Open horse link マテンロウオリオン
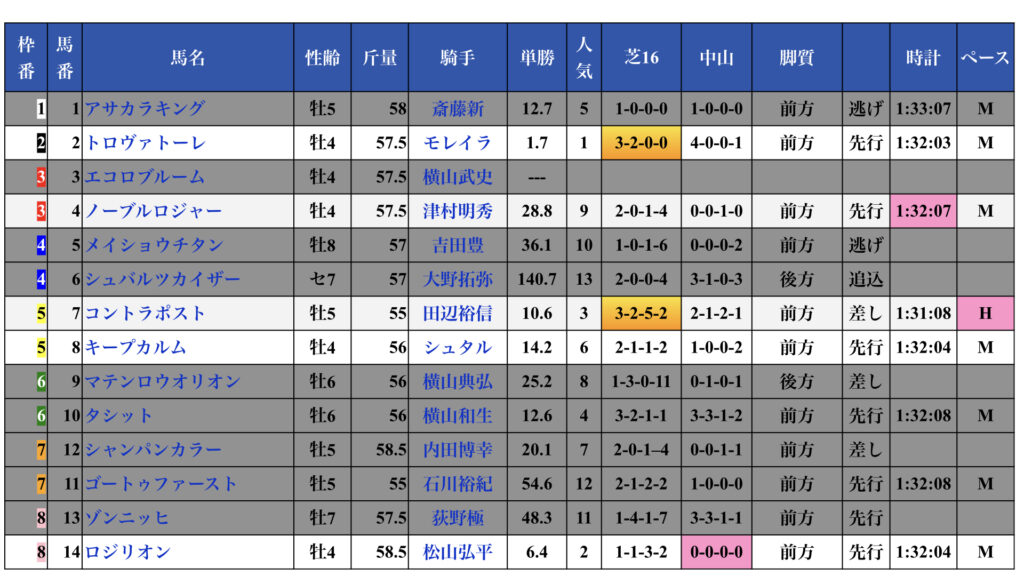The image size is (1024, 576). (162, 381)
